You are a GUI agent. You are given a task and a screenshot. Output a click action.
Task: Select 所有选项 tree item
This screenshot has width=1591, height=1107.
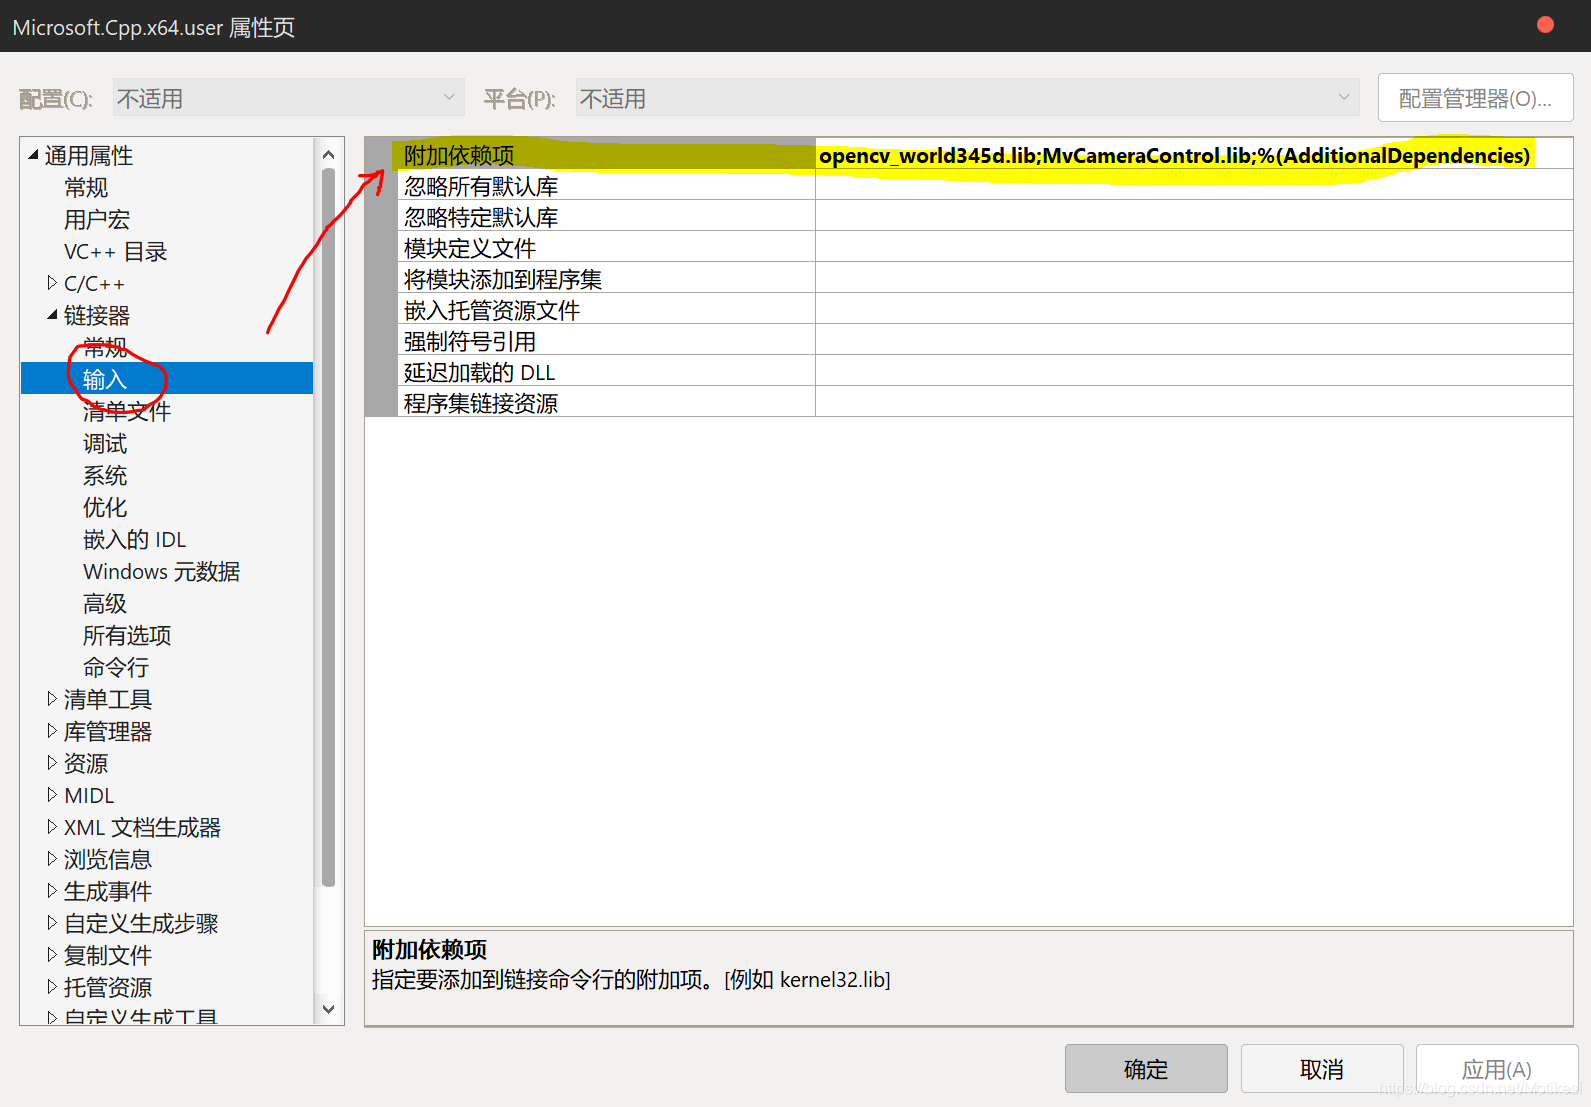point(127,636)
